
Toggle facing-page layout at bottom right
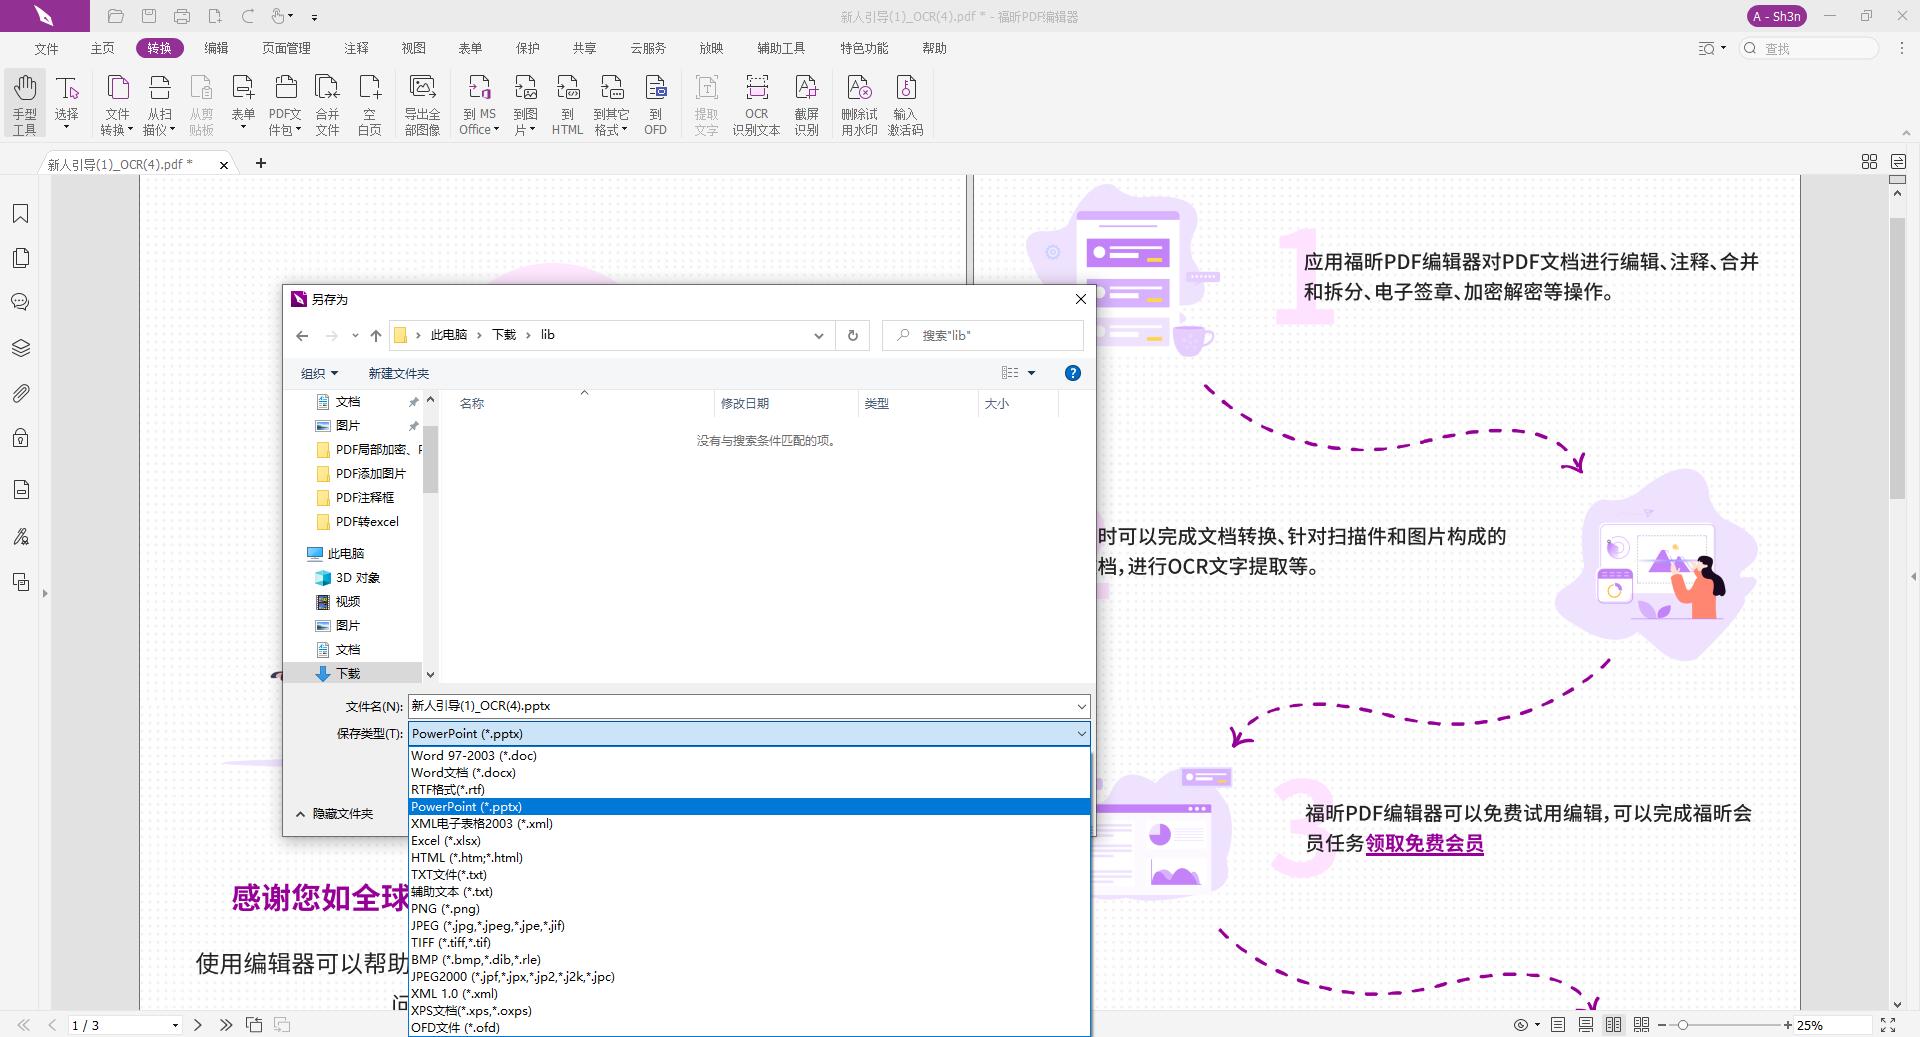(x=1613, y=1025)
